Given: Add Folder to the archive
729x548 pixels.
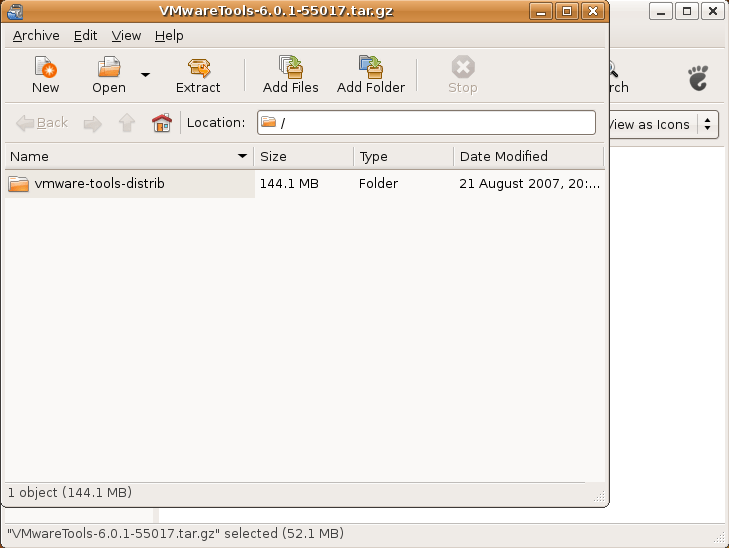Looking at the screenshot, I should tap(371, 75).
